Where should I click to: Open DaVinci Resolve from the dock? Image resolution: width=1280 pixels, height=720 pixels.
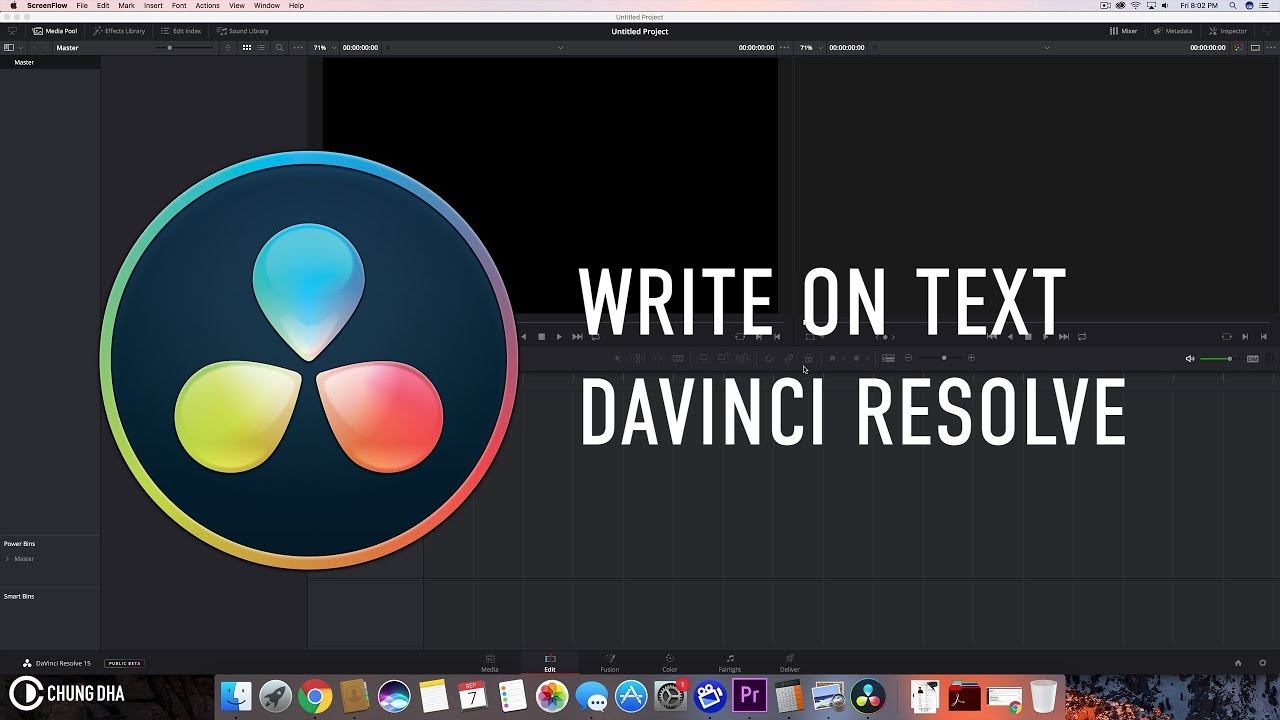tap(868, 696)
